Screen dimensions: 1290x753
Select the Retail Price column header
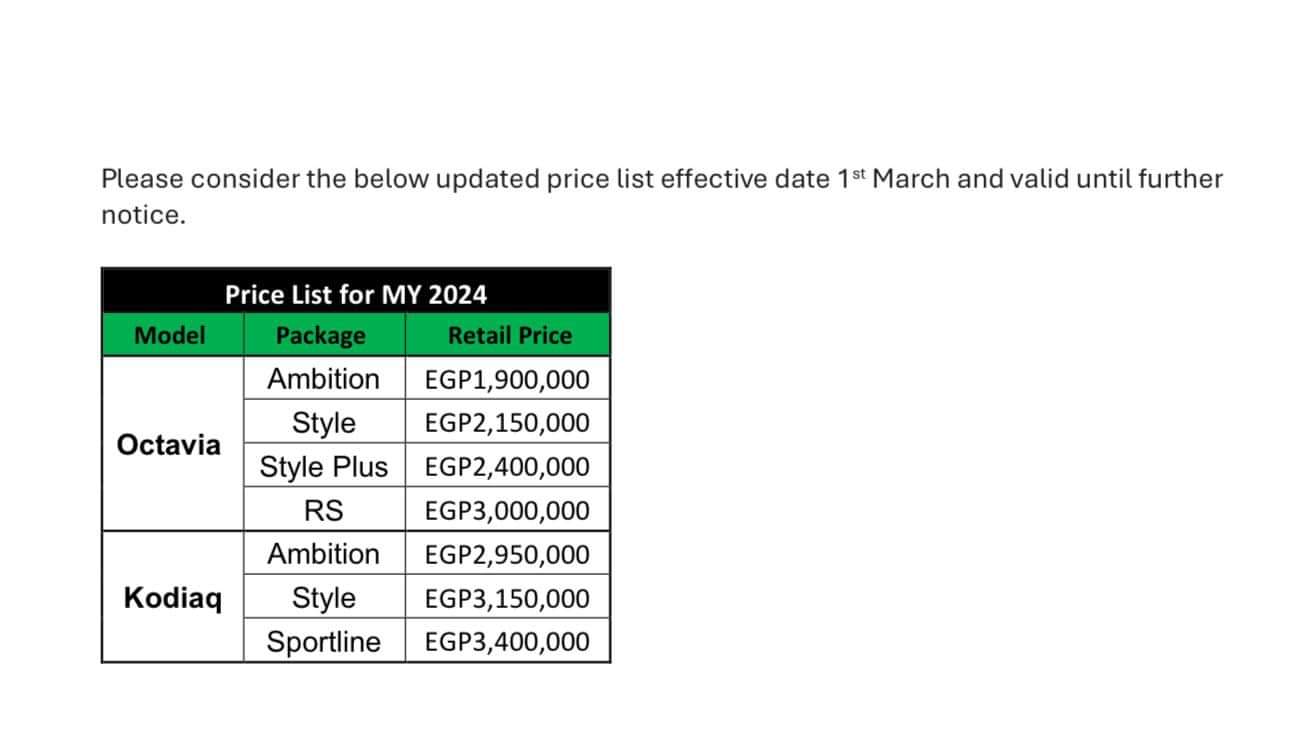coord(509,336)
